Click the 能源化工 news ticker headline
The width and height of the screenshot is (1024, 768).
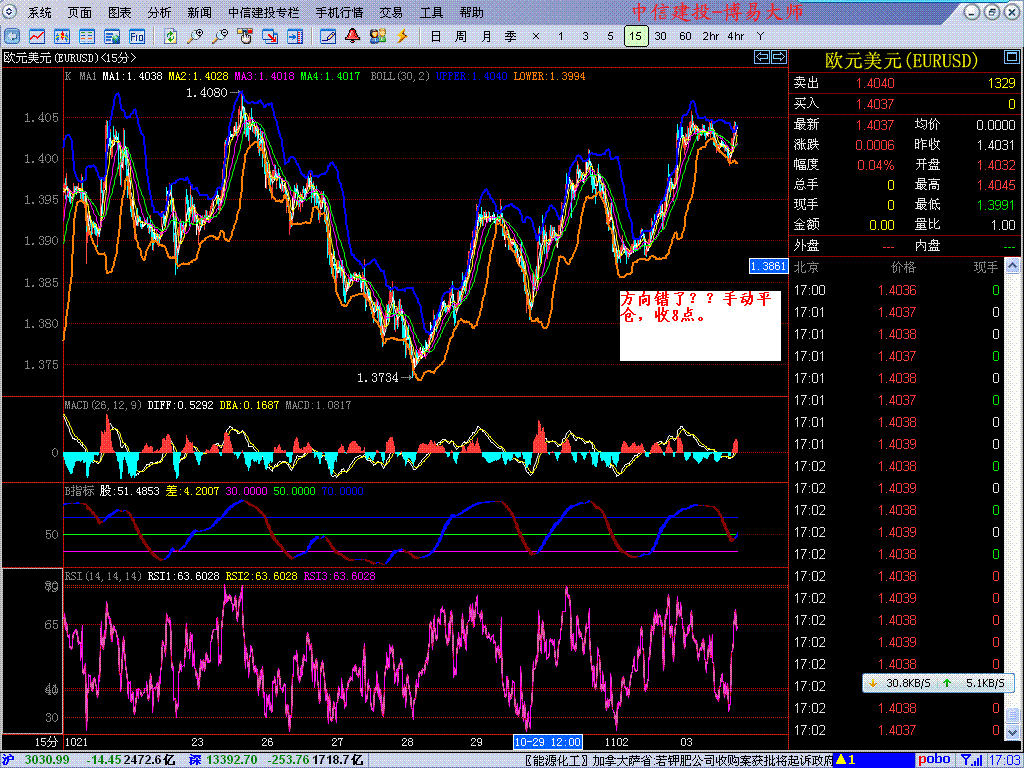(679, 760)
